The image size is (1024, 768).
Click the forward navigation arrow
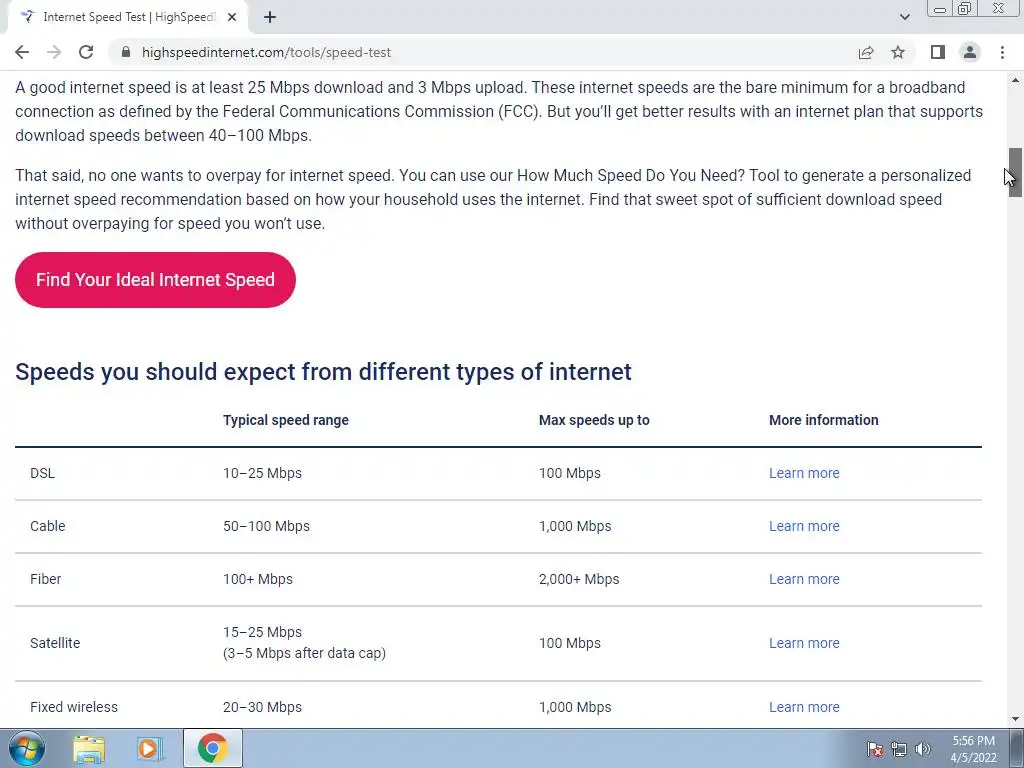(54, 52)
